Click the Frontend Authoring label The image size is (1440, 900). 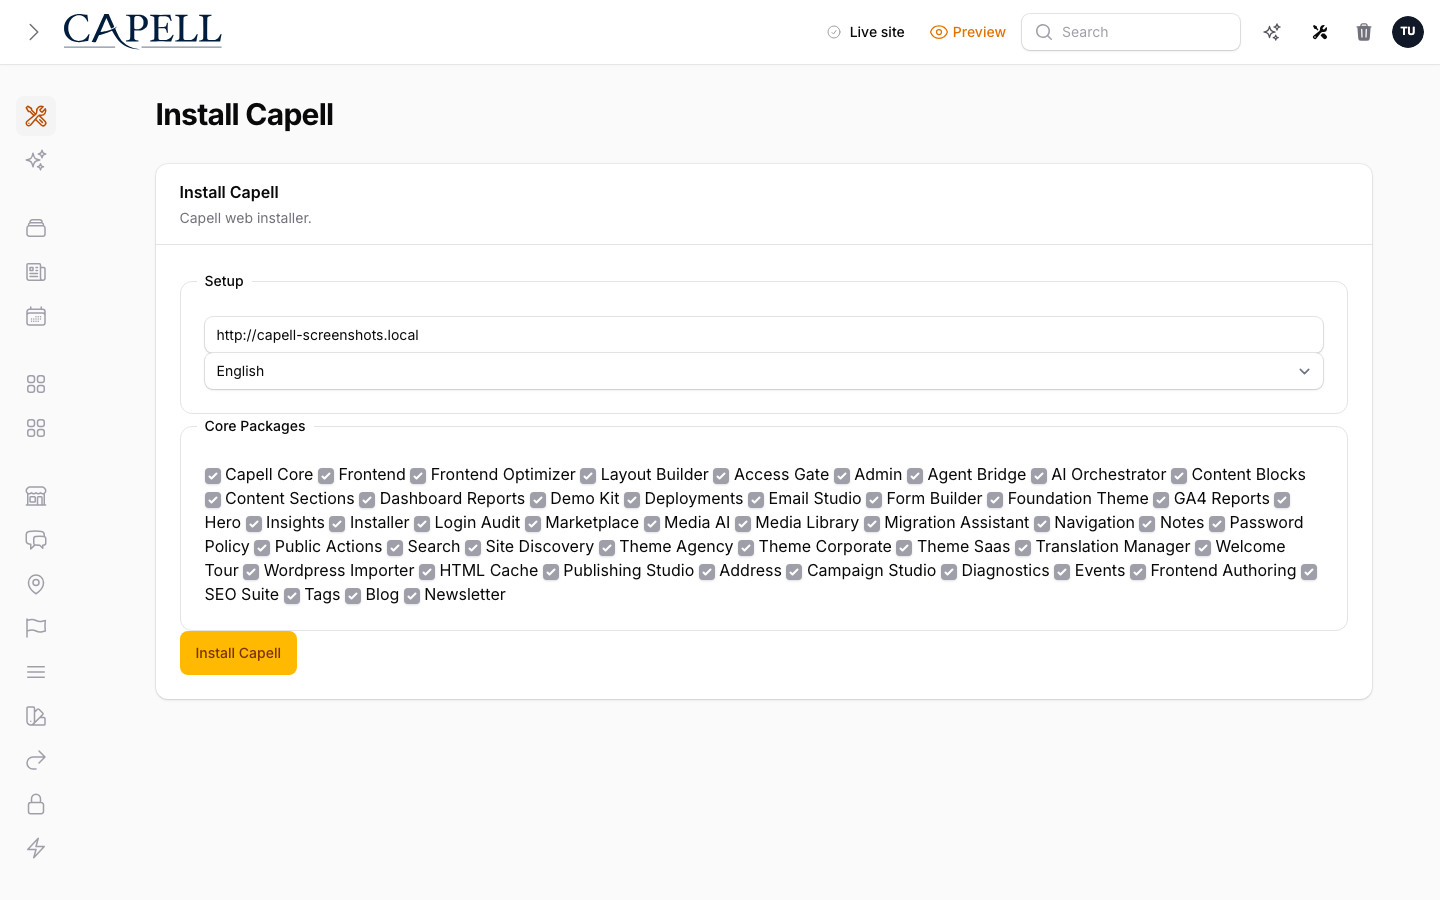coord(1223,570)
